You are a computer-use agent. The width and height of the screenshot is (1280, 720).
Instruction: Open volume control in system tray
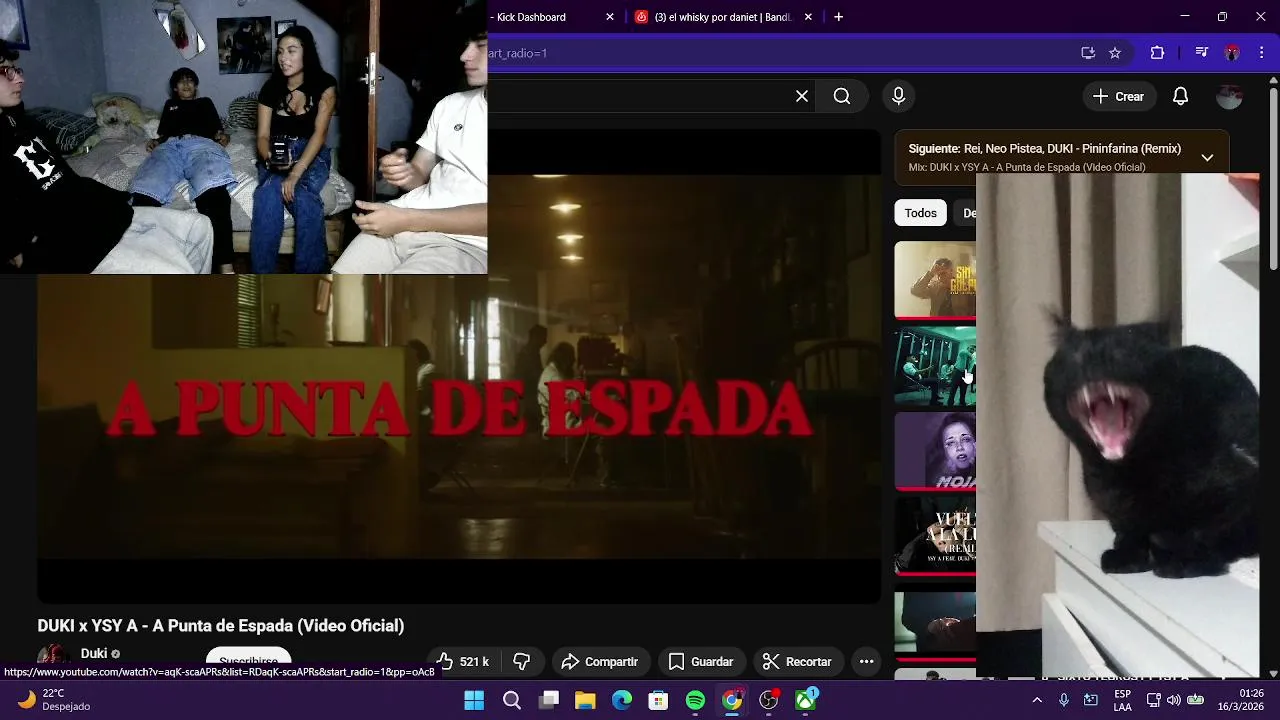coord(1174,700)
